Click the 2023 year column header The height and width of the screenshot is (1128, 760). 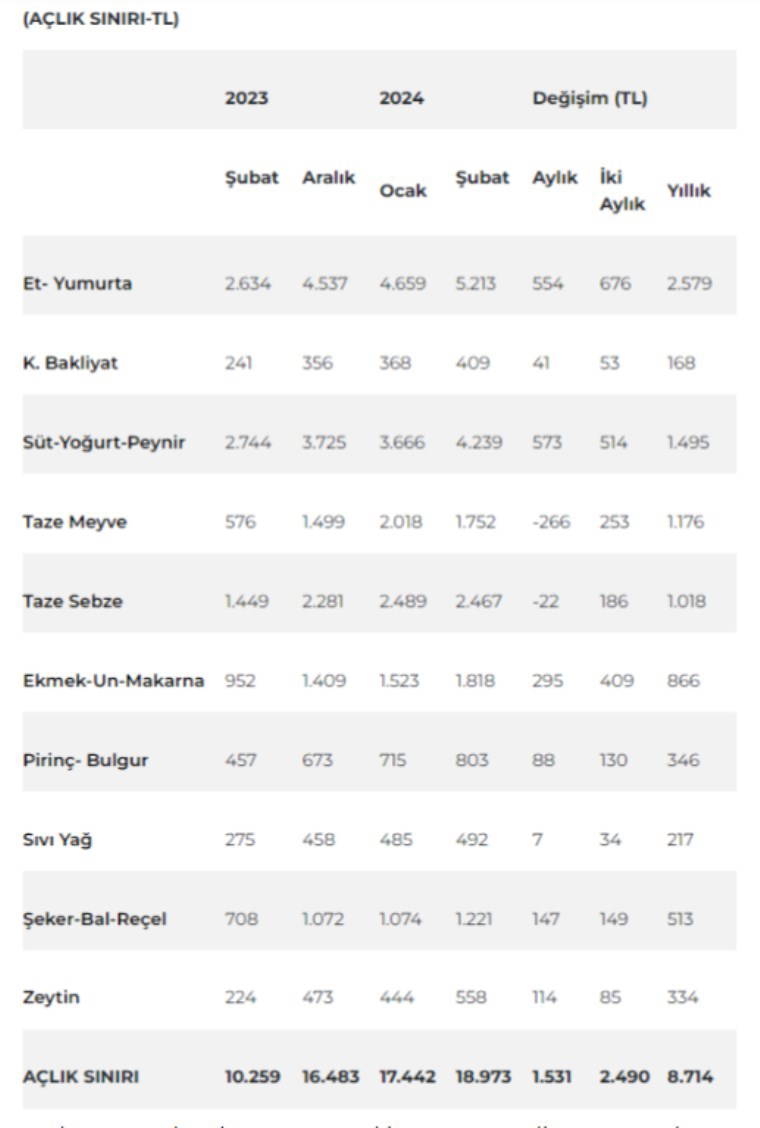click(x=246, y=99)
